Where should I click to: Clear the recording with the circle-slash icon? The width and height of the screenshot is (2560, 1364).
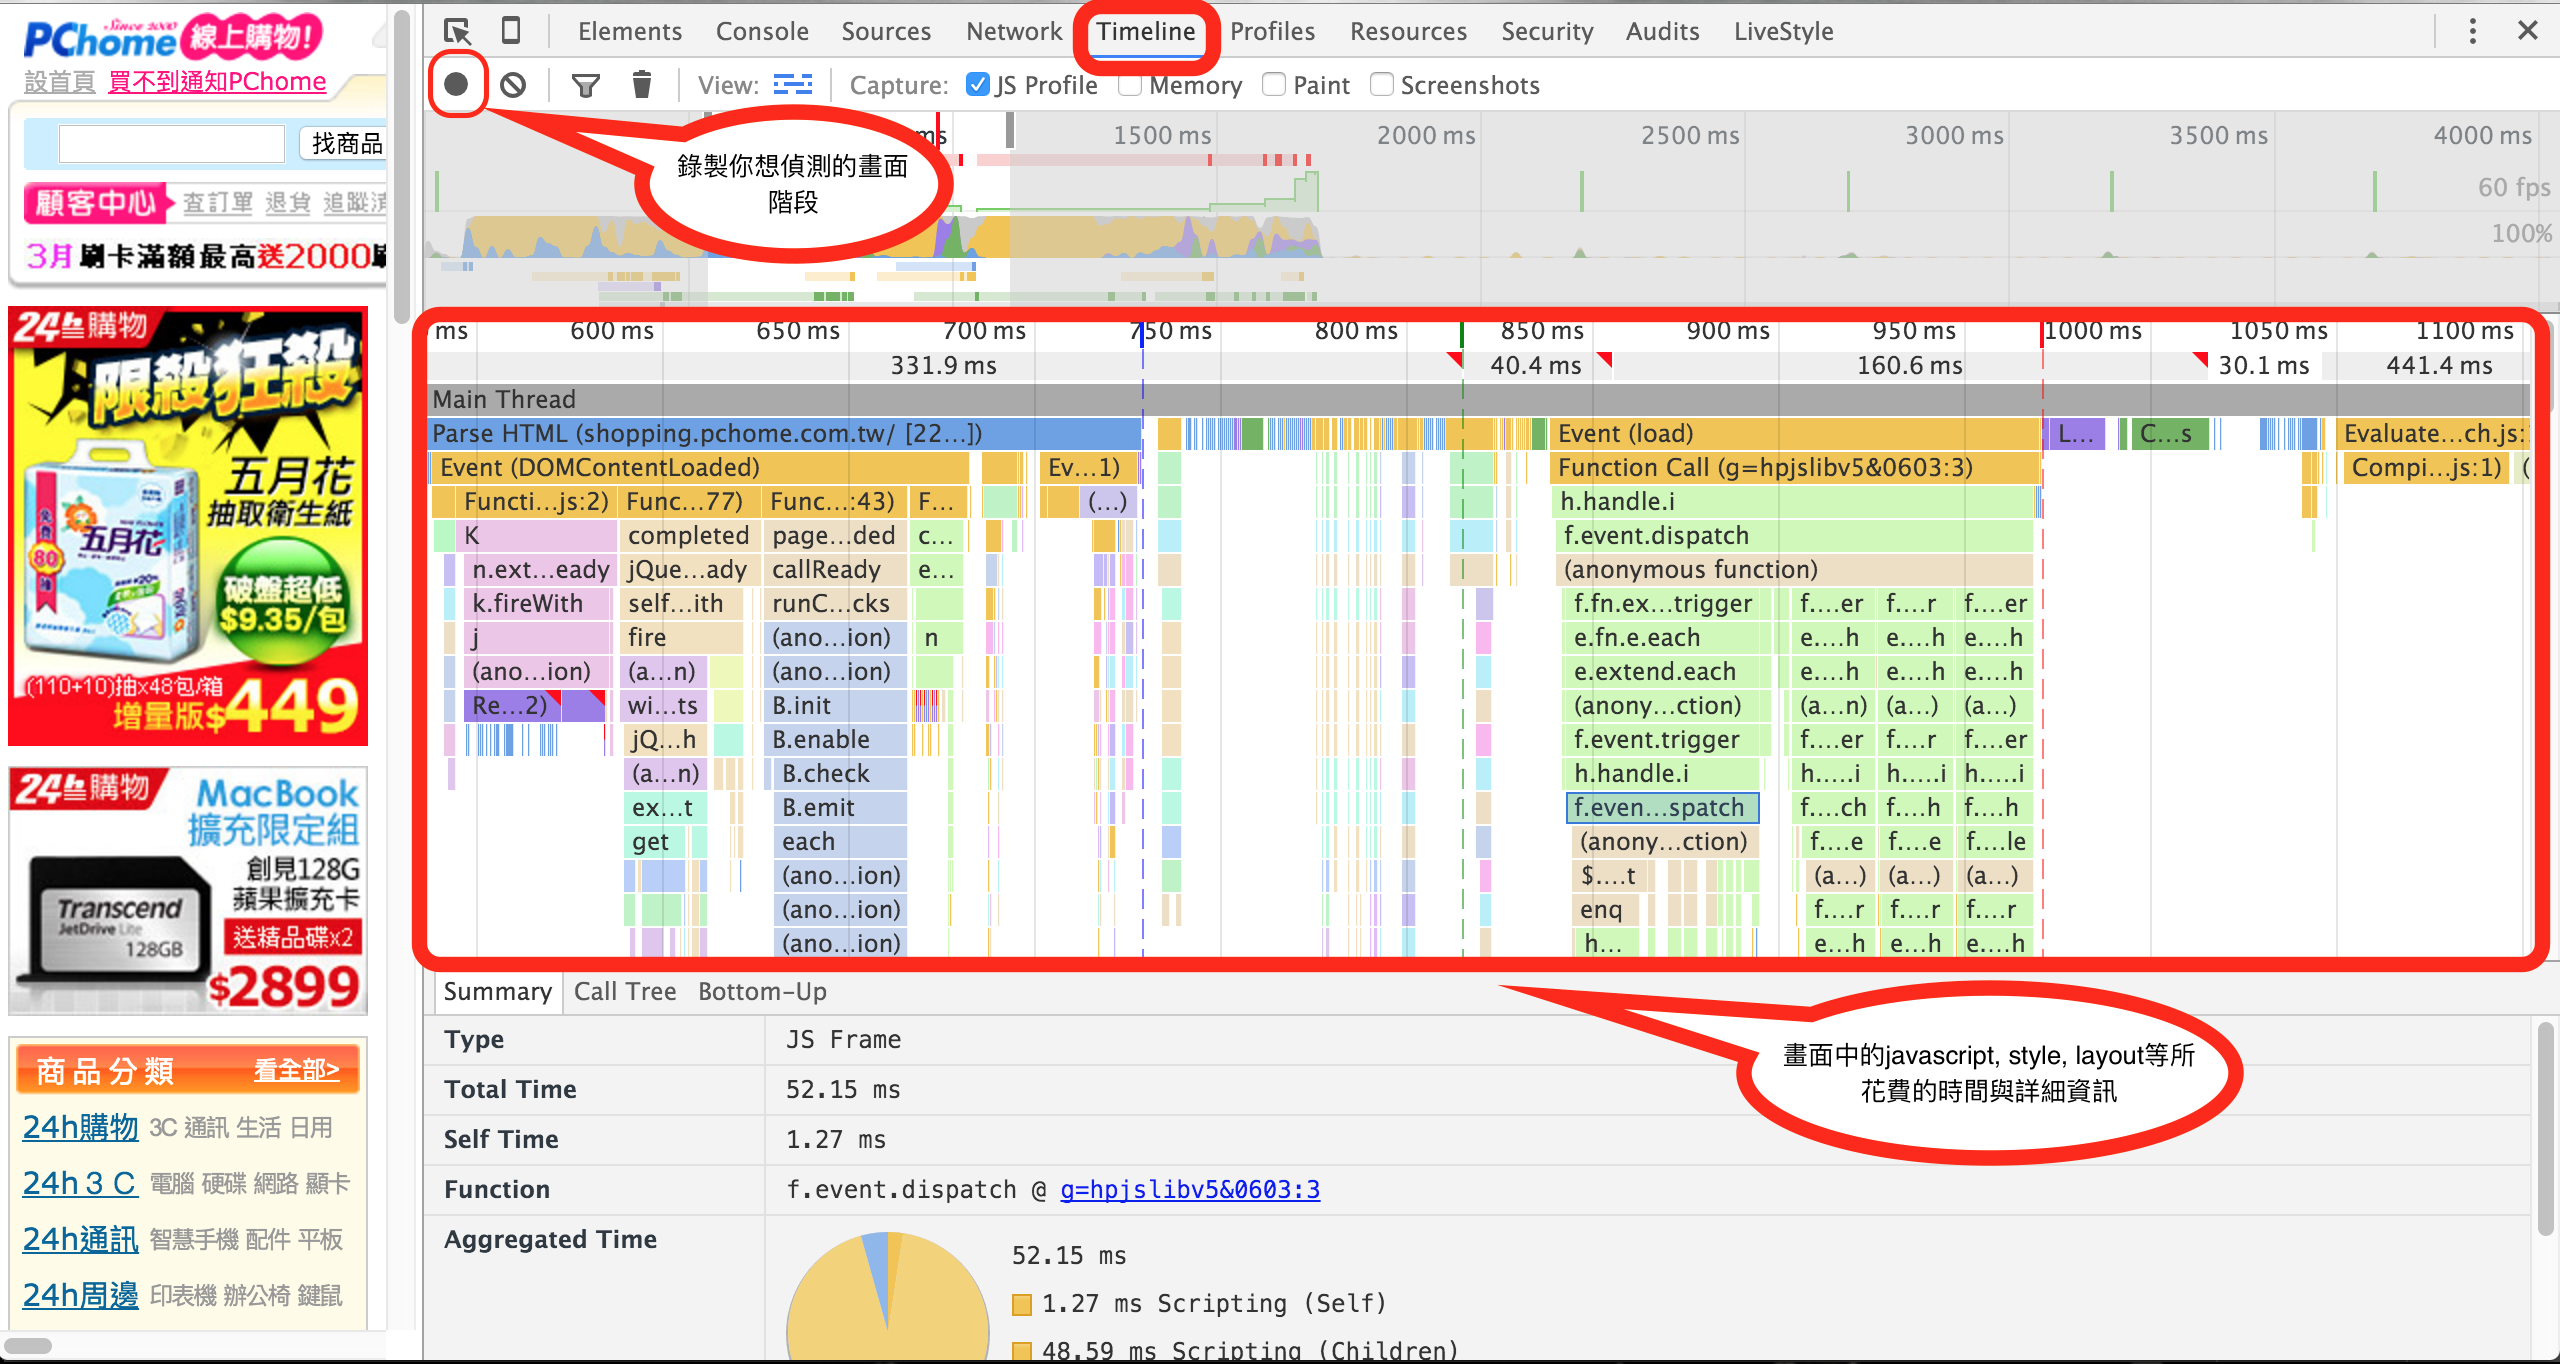click(x=513, y=85)
